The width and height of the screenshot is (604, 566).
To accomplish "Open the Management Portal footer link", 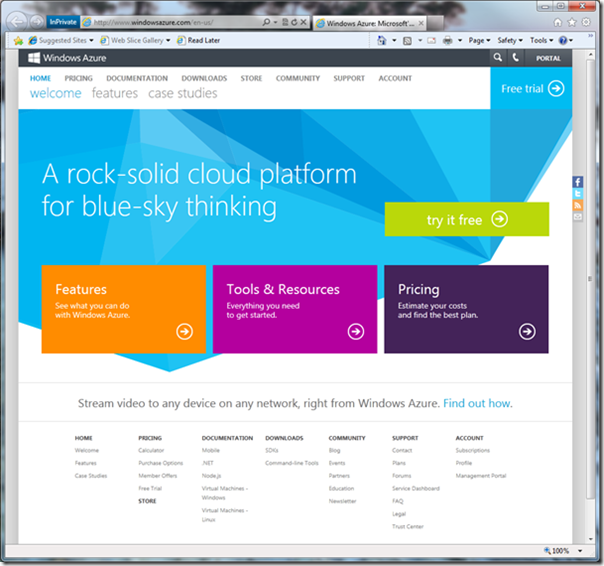I will 481,475.
